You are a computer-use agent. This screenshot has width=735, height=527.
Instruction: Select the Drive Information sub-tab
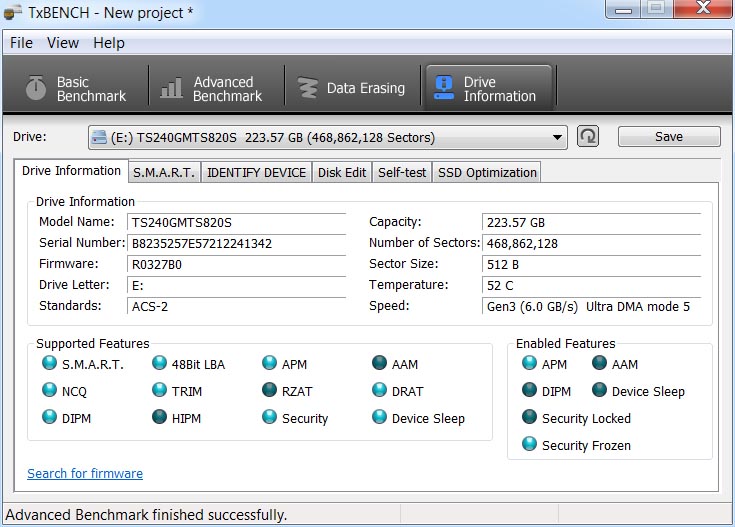(x=71, y=171)
